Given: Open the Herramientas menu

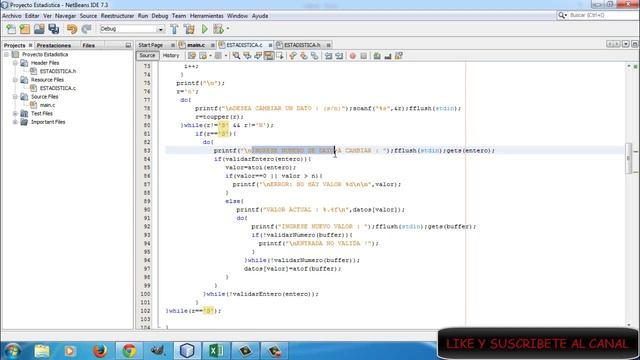Looking at the screenshot, I should tap(207, 16).
